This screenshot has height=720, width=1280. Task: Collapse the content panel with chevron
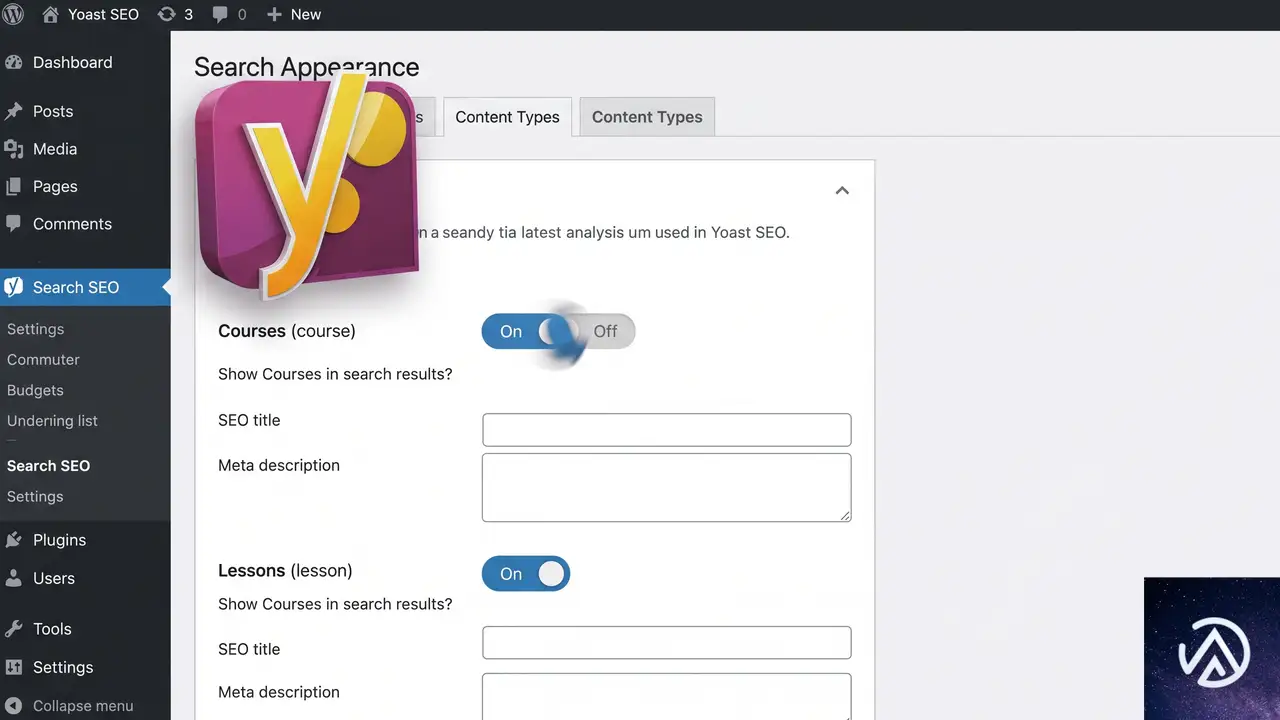coord(842,190)
